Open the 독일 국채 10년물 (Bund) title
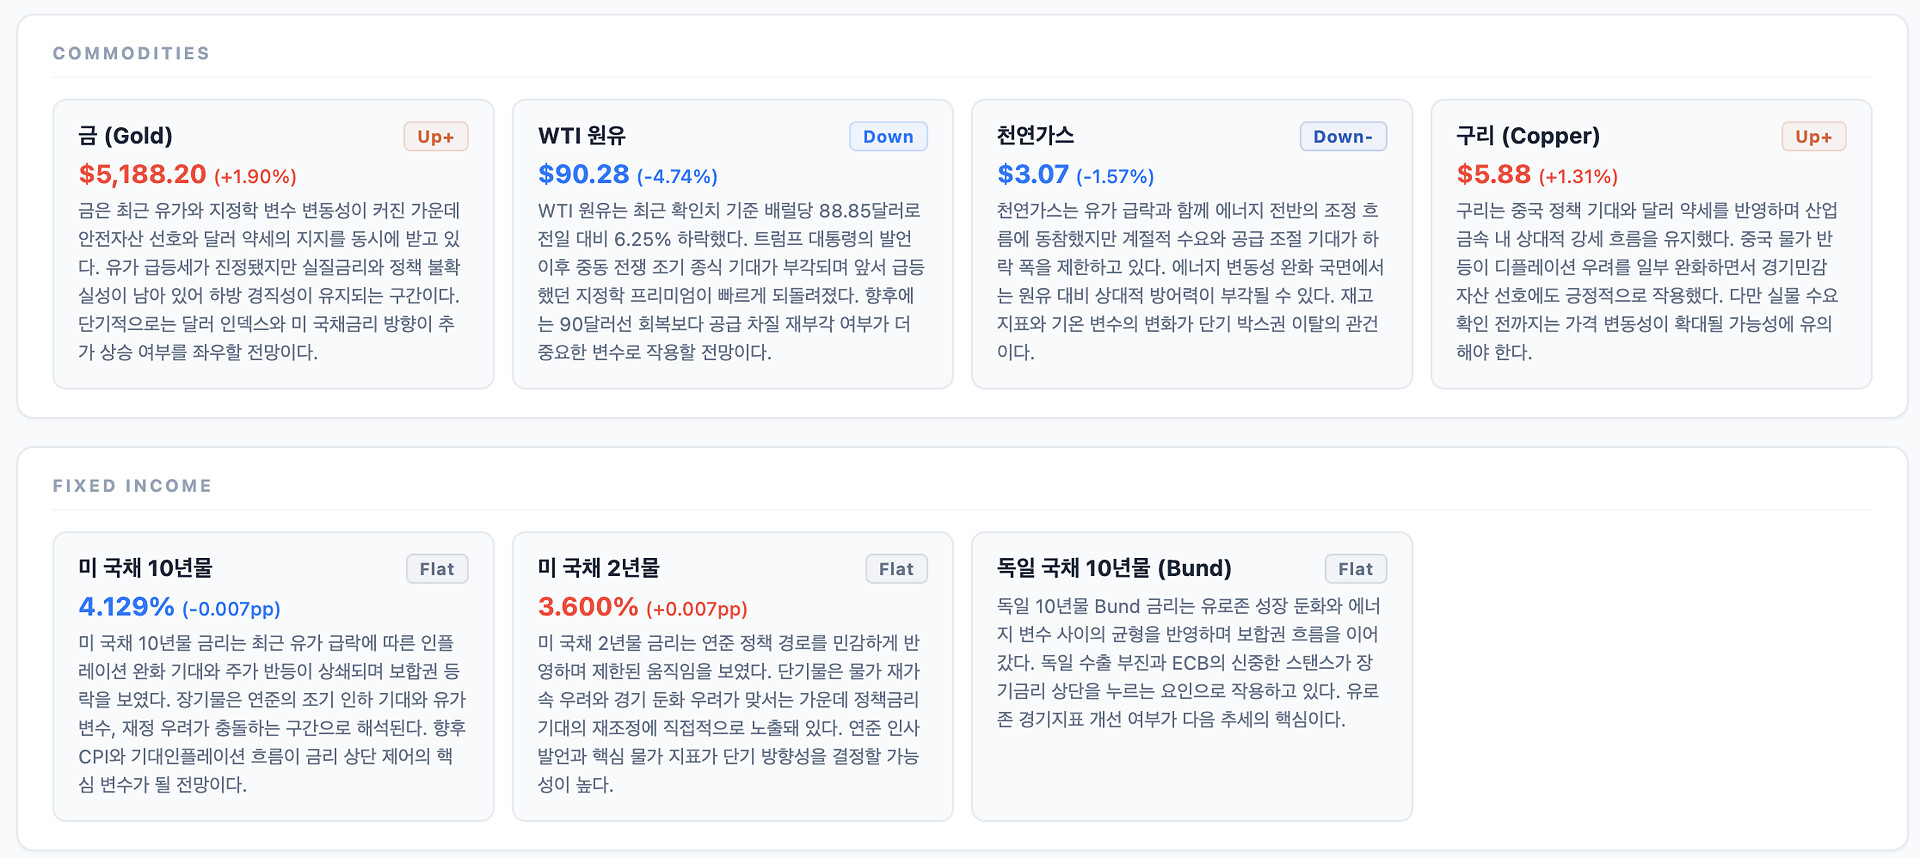Image resolution: width=1920 pixels, height=858 pixels. (x=1113, y=568)
